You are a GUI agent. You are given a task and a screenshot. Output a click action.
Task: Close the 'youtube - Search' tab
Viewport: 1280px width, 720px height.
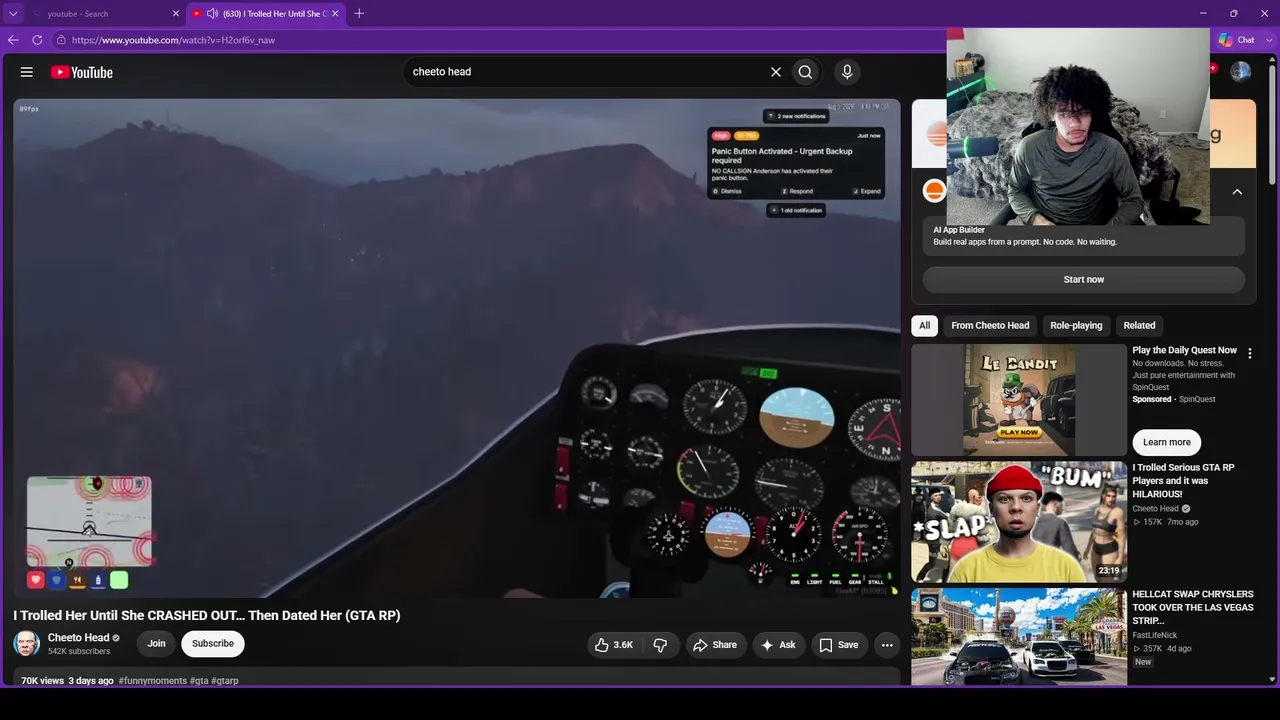click(176, 14)
